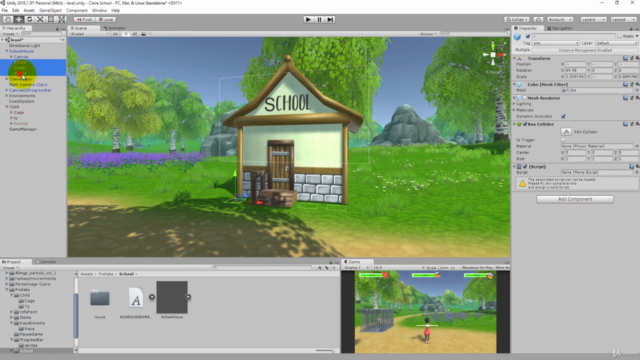
Task: Toggle the Local button
Action: pos(106,19)
